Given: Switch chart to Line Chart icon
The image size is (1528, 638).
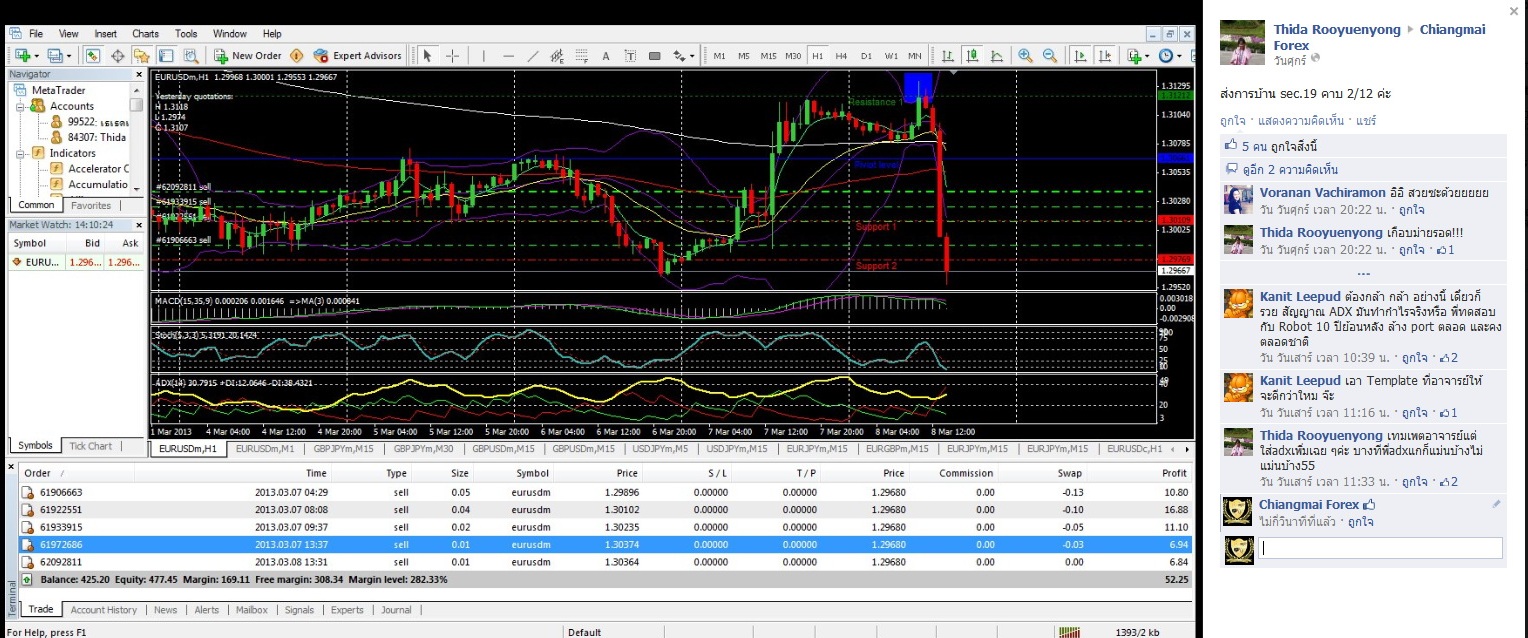Looking at the screenshot, I should [997, 56].
